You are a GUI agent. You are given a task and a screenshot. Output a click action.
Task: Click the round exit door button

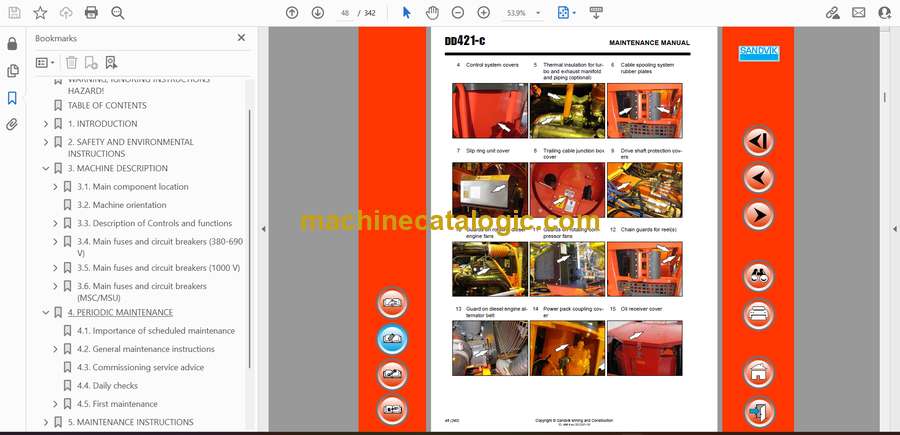[758, 411]
